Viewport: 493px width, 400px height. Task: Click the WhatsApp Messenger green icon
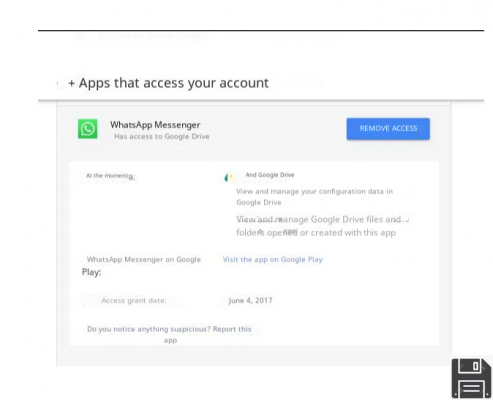pyautogui.click(x=88, y=129)
